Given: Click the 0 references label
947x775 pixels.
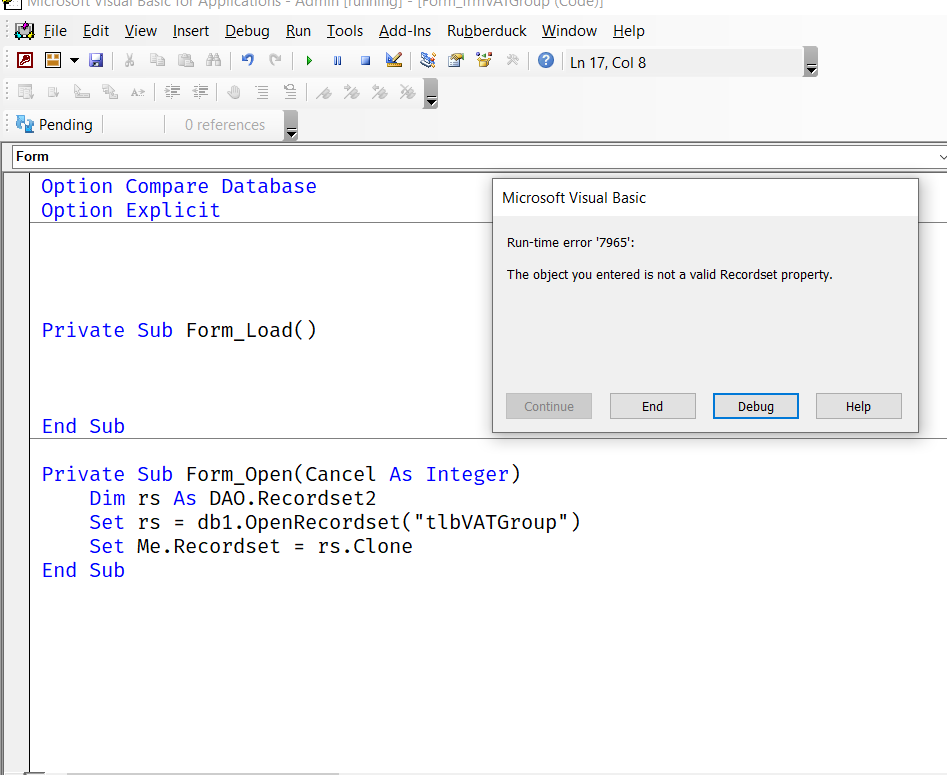Looking at the screenshot, I should (225, 124).
